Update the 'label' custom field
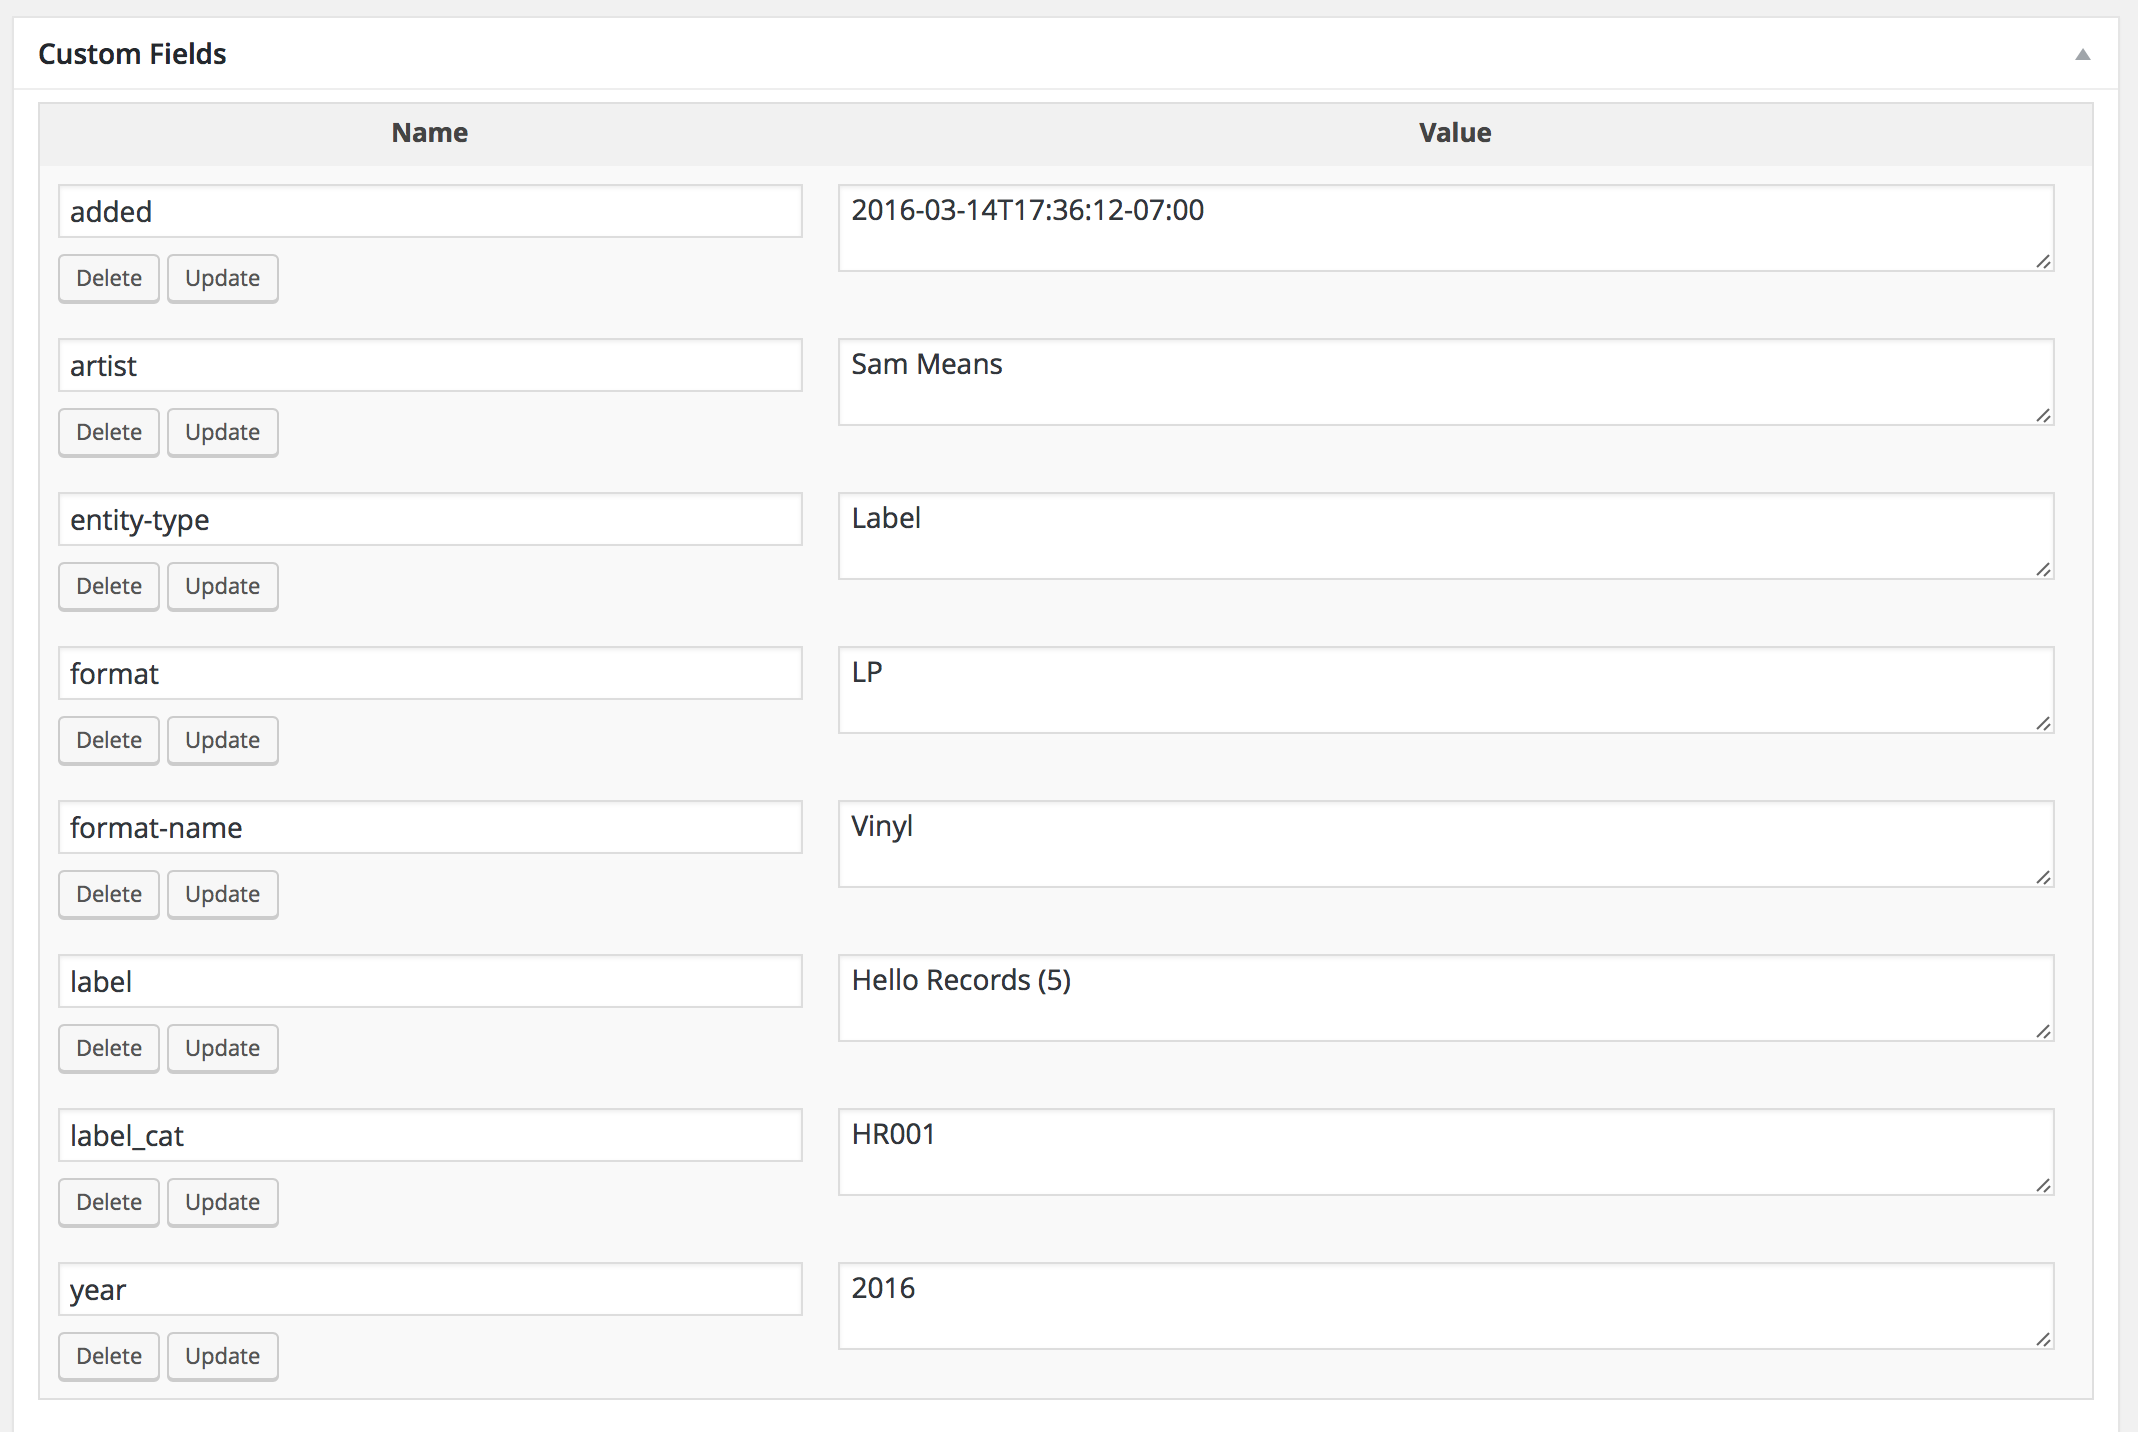The width and height of the screenshot is (2138, 1432). (222, 1048)
